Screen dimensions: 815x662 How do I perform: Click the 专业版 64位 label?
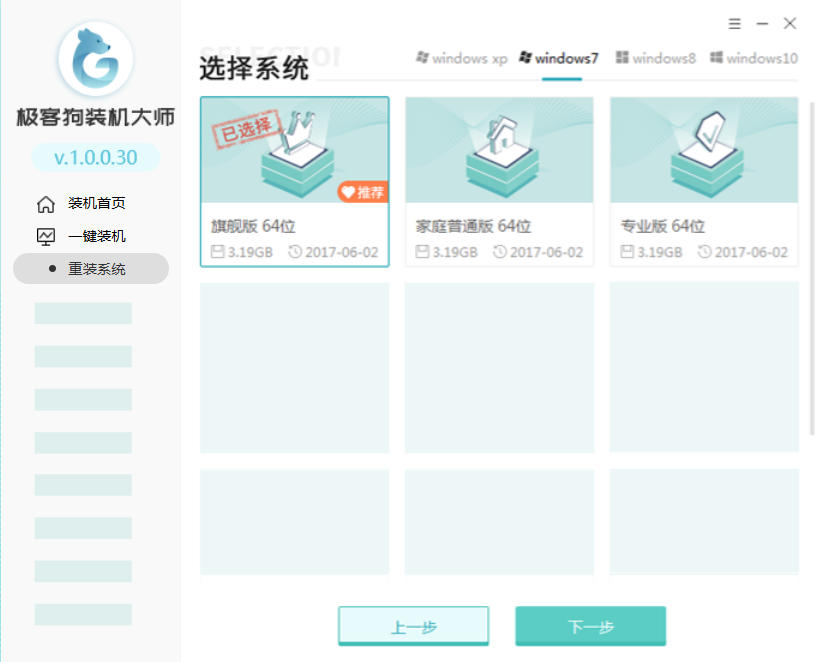[x=663, y=226]
